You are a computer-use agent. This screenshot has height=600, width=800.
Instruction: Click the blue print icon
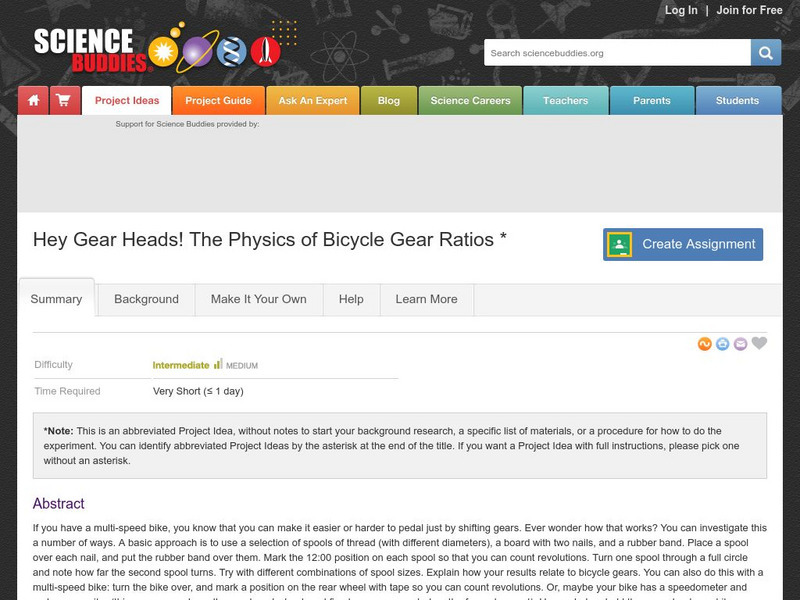722,344
